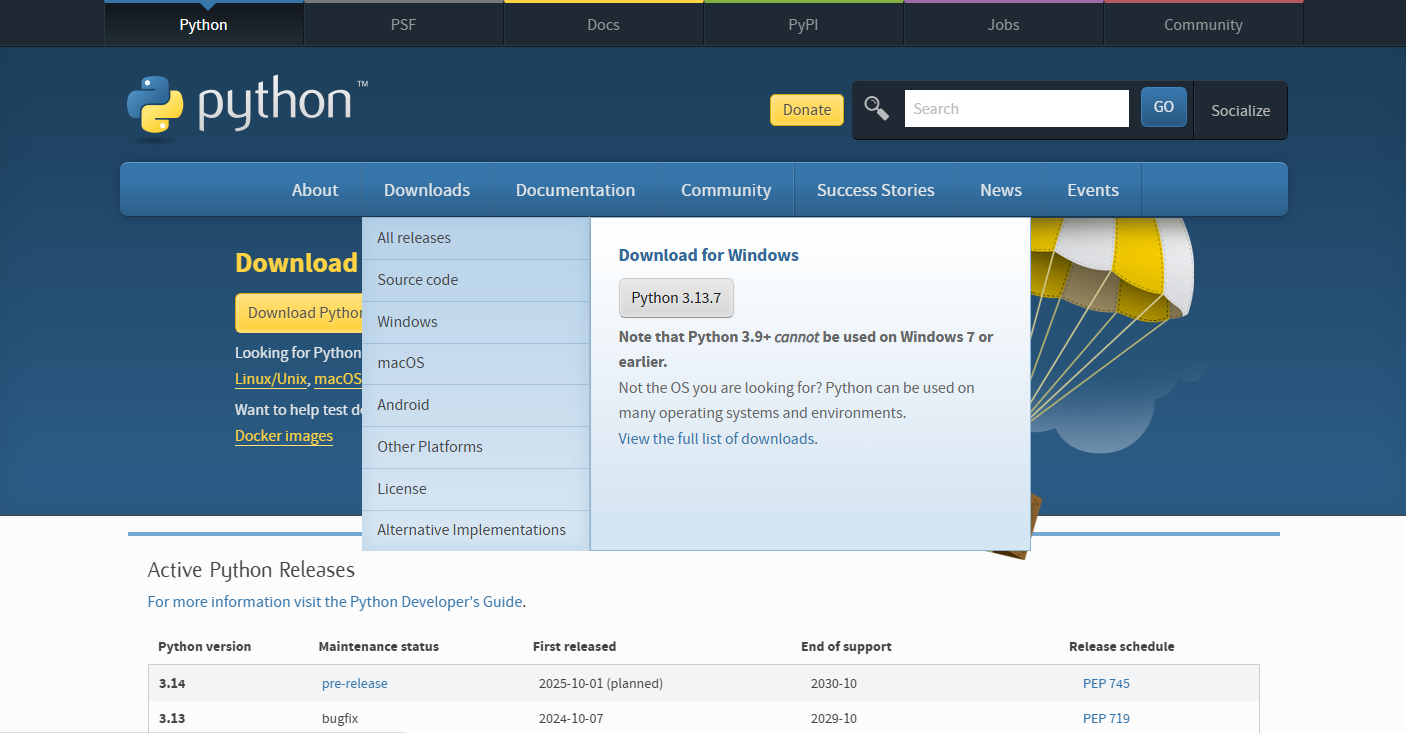
Task: Open the PEP 719 link
Action: click(x=1106, y=718)
